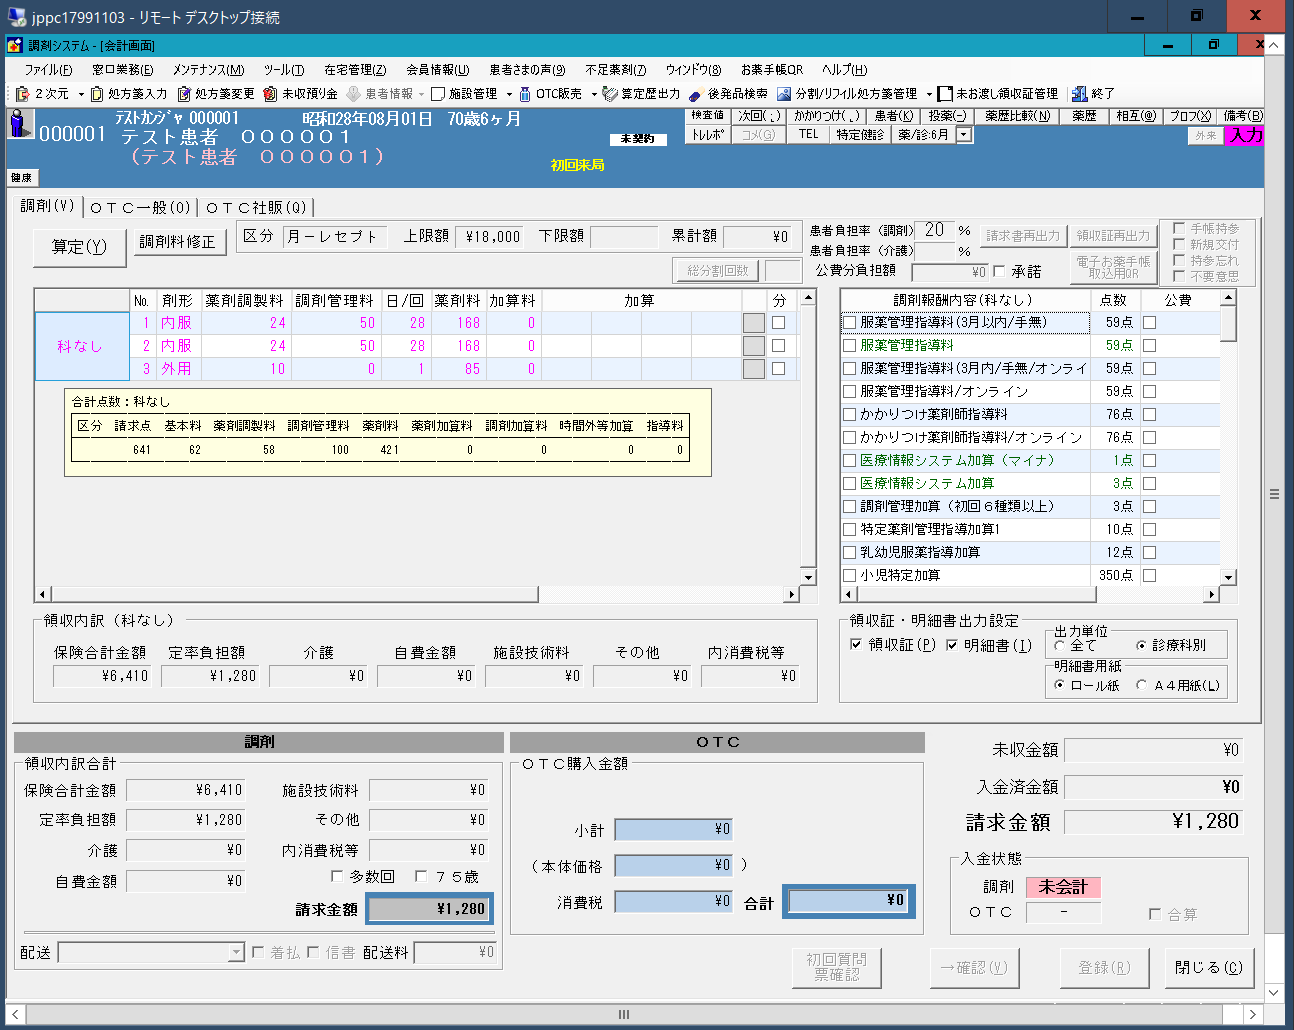The width and height of the screenshot is (1294, 1030).
Task: Open 後発品検索 from the toolbar
Action: tap(696, 94)
